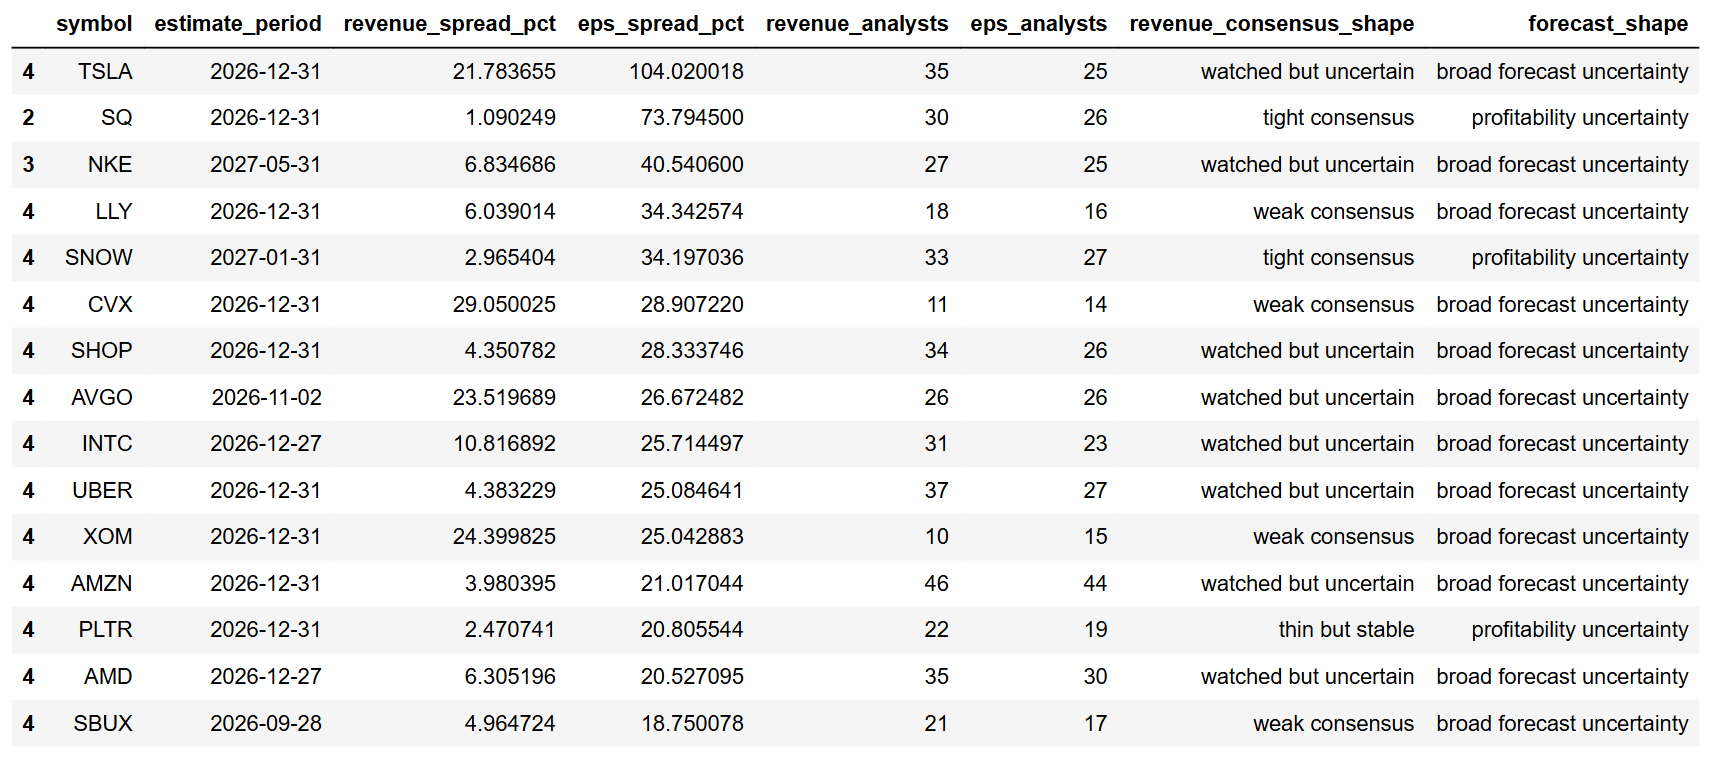
Task: Click the revenue spread value 6.834686
Action: pos(510,165)
